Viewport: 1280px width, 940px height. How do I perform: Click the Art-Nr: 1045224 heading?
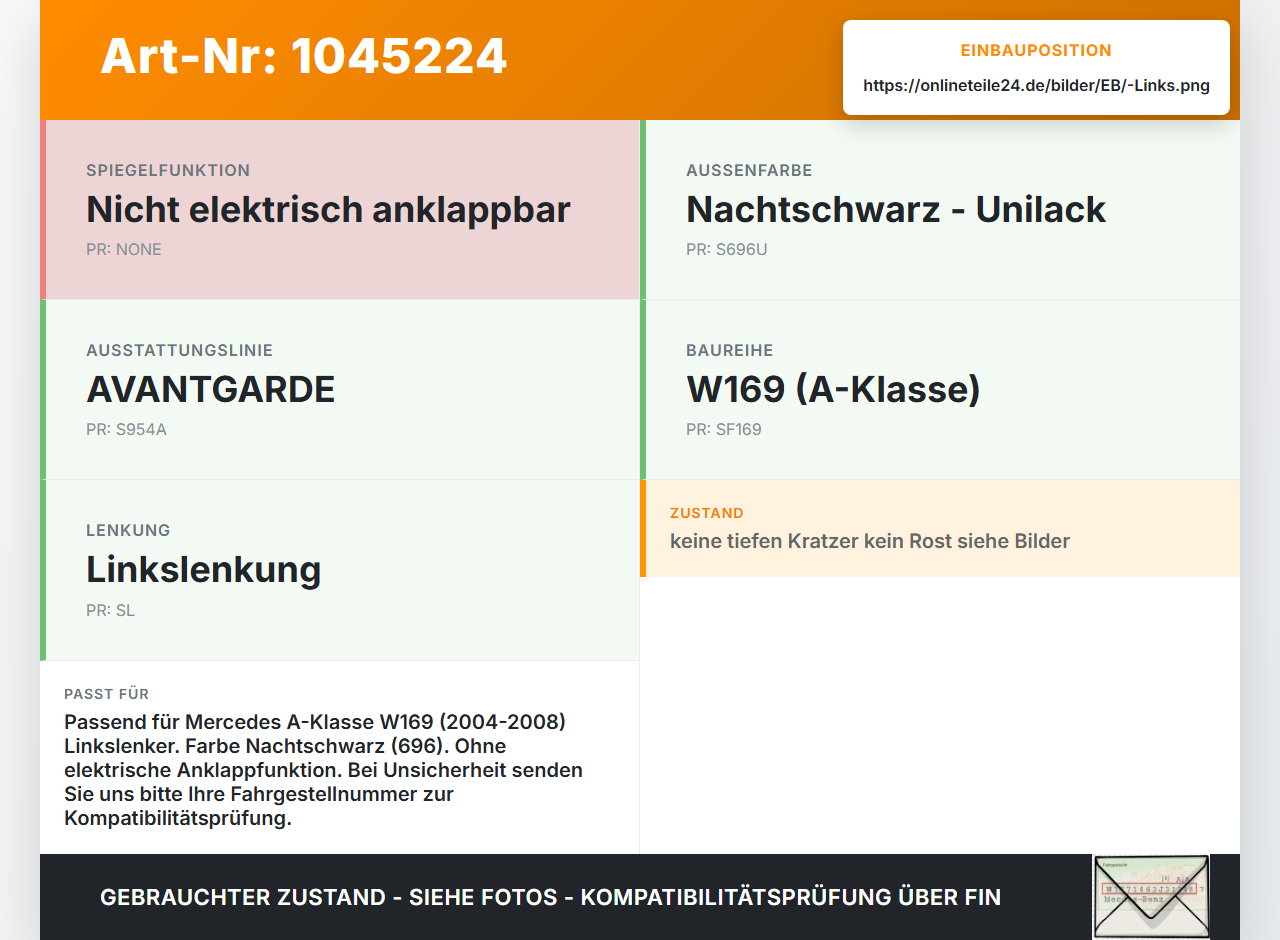[304, 56]
